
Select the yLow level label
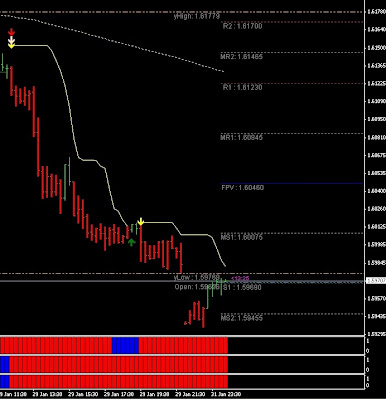click(197, 277)
